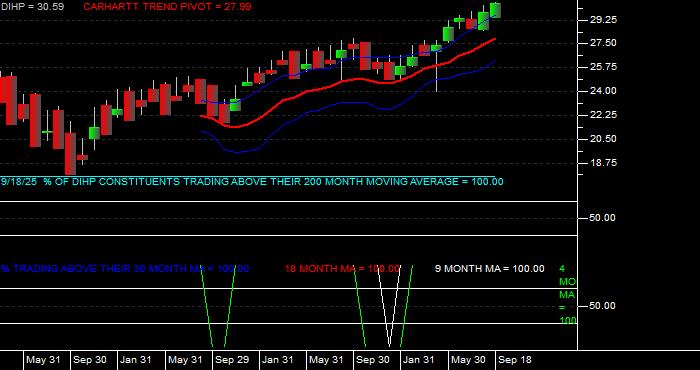The width and height of the screenshot is (700, 370).
Task: Click the May 30 date axis label
Action: (x=468, y=360)
